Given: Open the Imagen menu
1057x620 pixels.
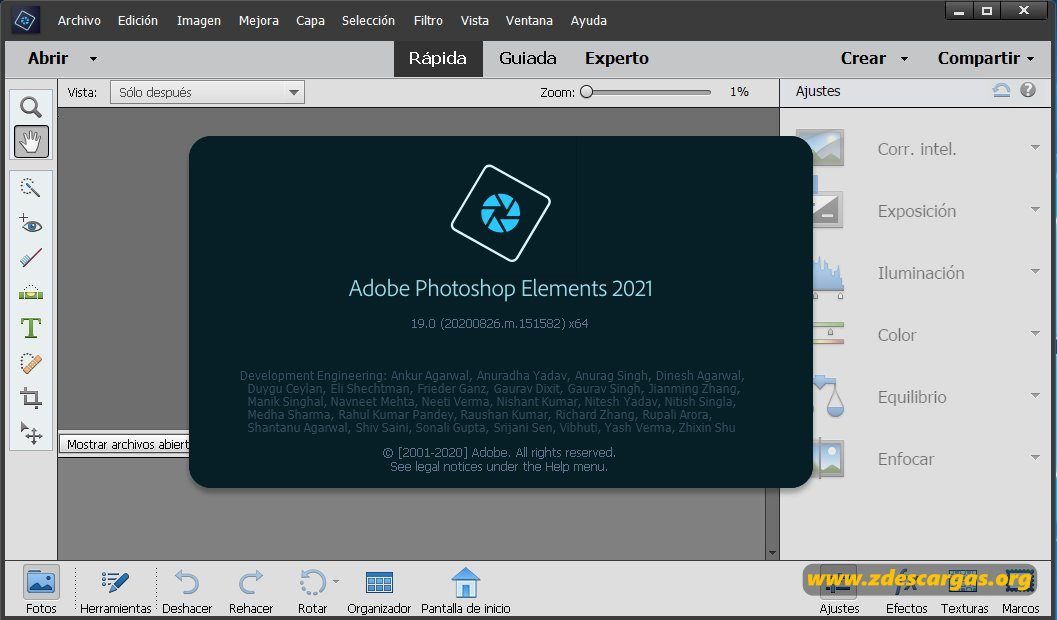Looking at the screenshot, I should [199, 21].
